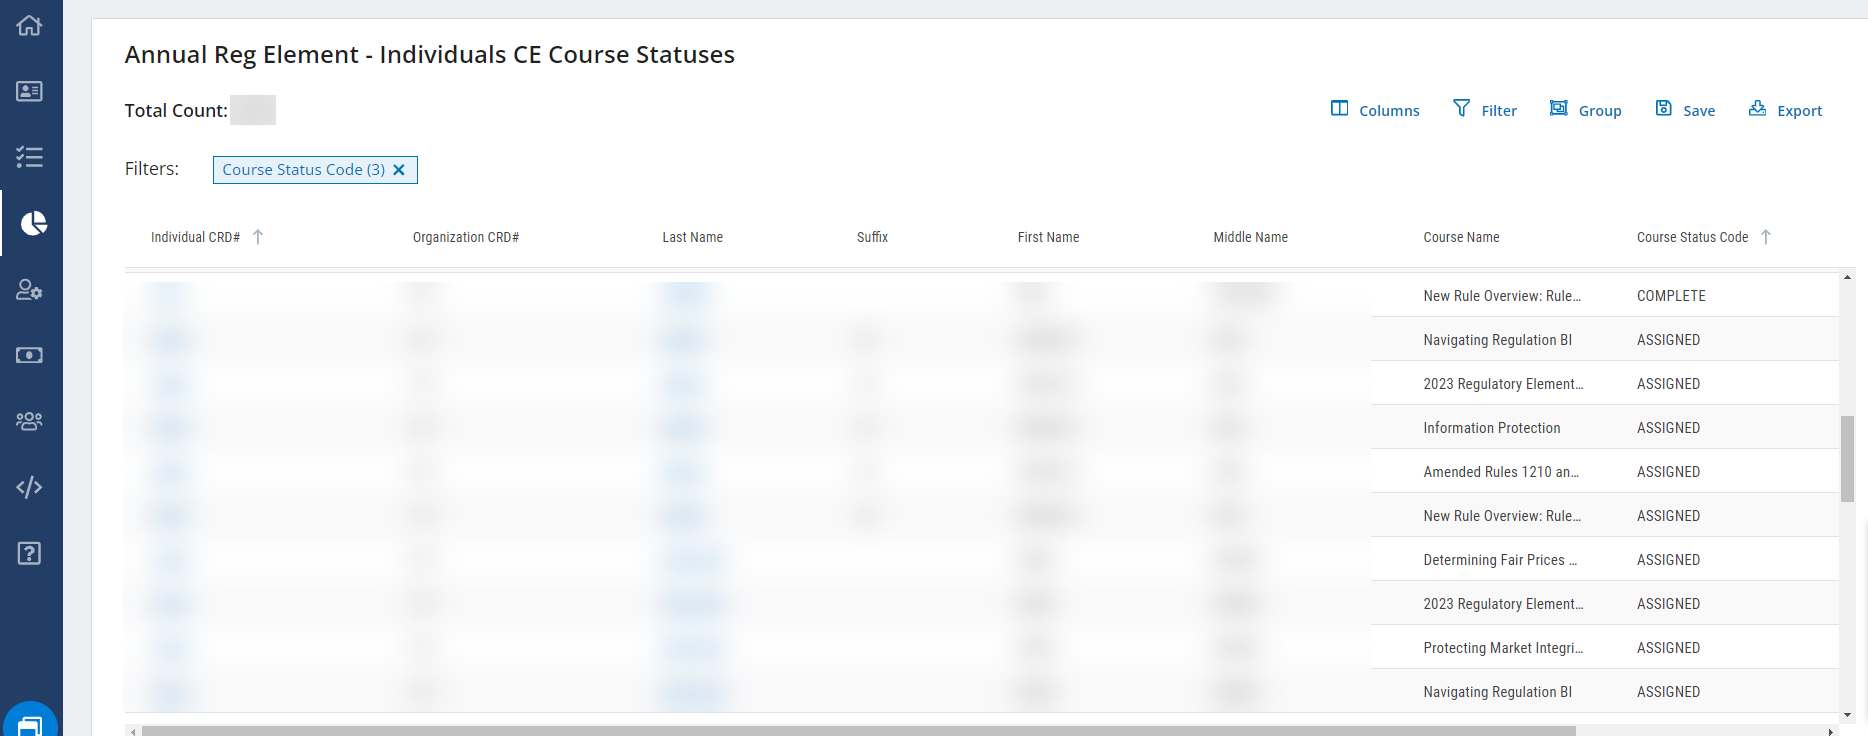Click the Group button
Viewport: 1868px width, 736px height.
point(1586,110)
